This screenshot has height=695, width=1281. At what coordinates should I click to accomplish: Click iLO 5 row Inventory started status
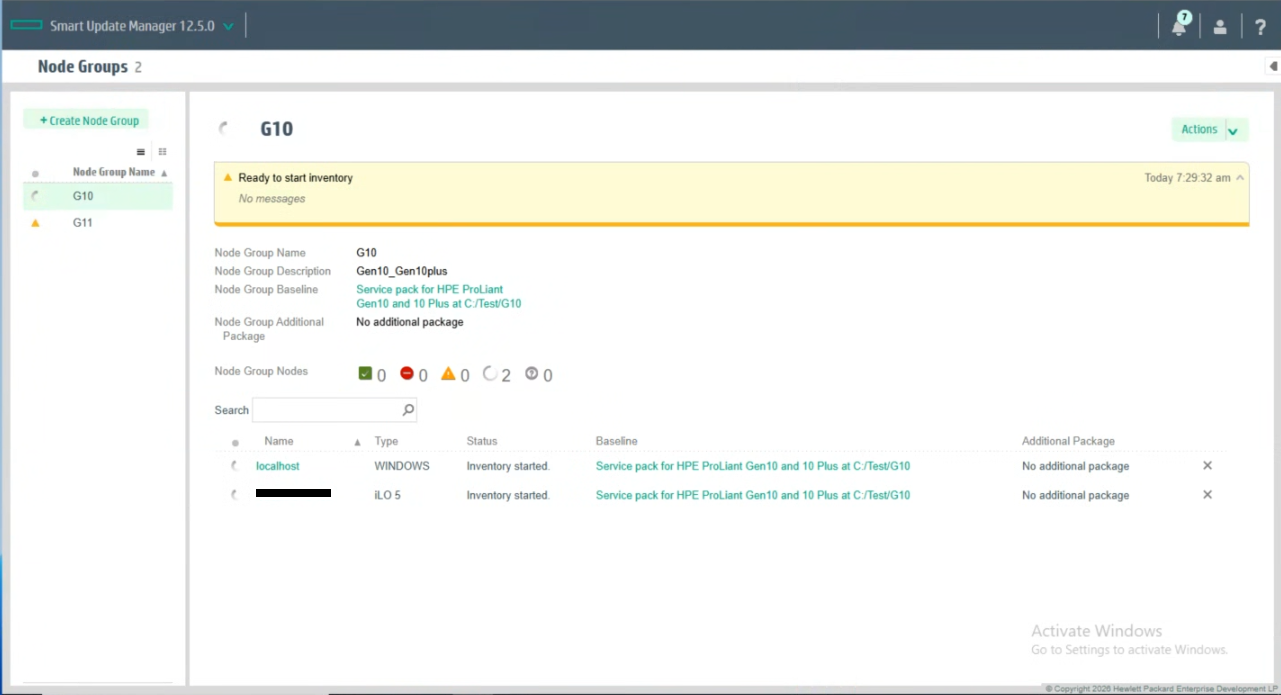[508, 495]
